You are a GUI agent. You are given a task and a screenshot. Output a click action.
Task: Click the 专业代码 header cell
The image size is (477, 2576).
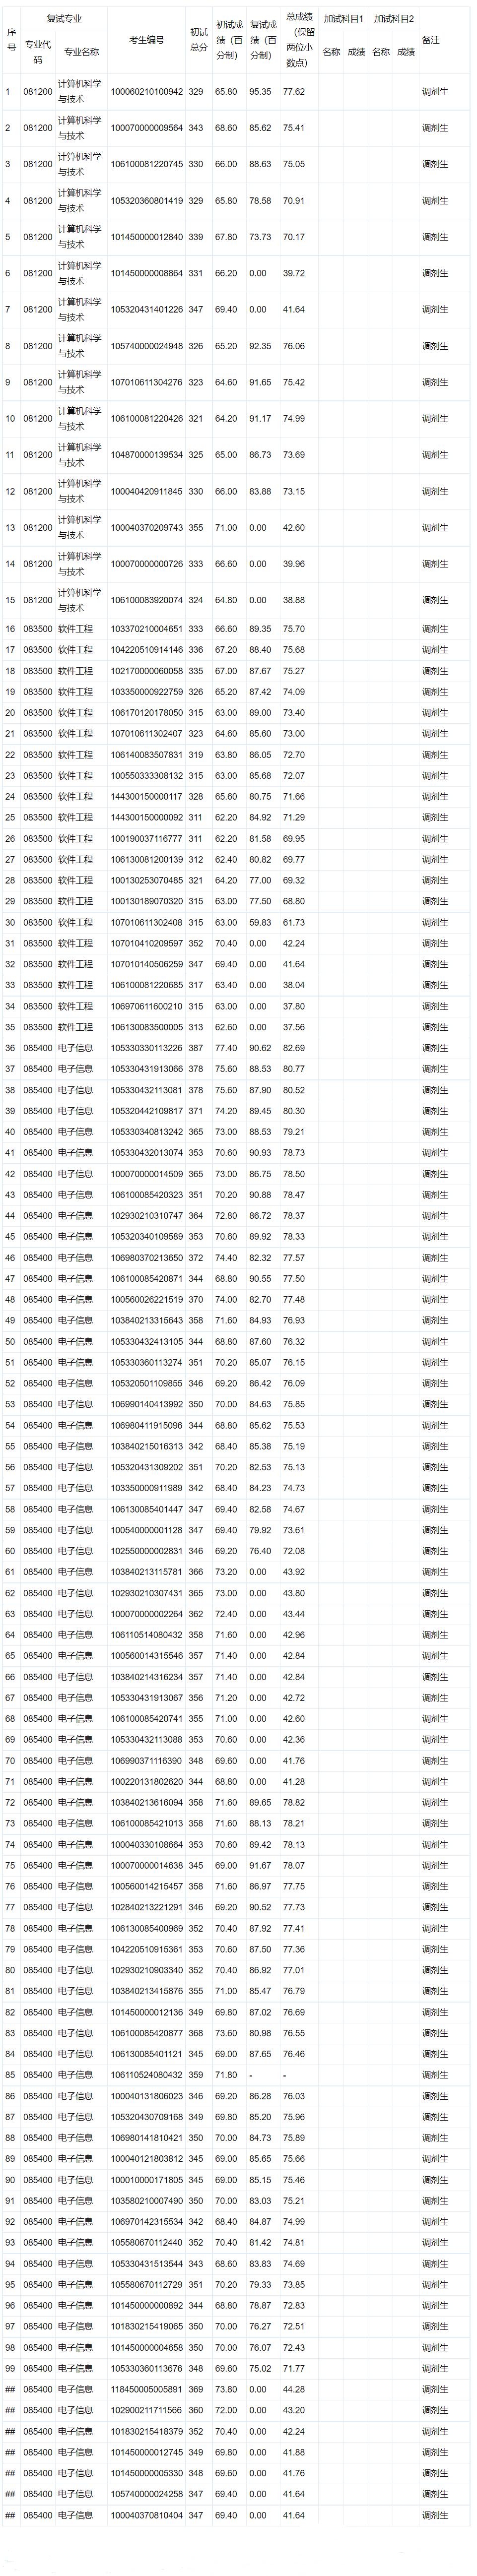pyautogui.click(x=37, y=52)
